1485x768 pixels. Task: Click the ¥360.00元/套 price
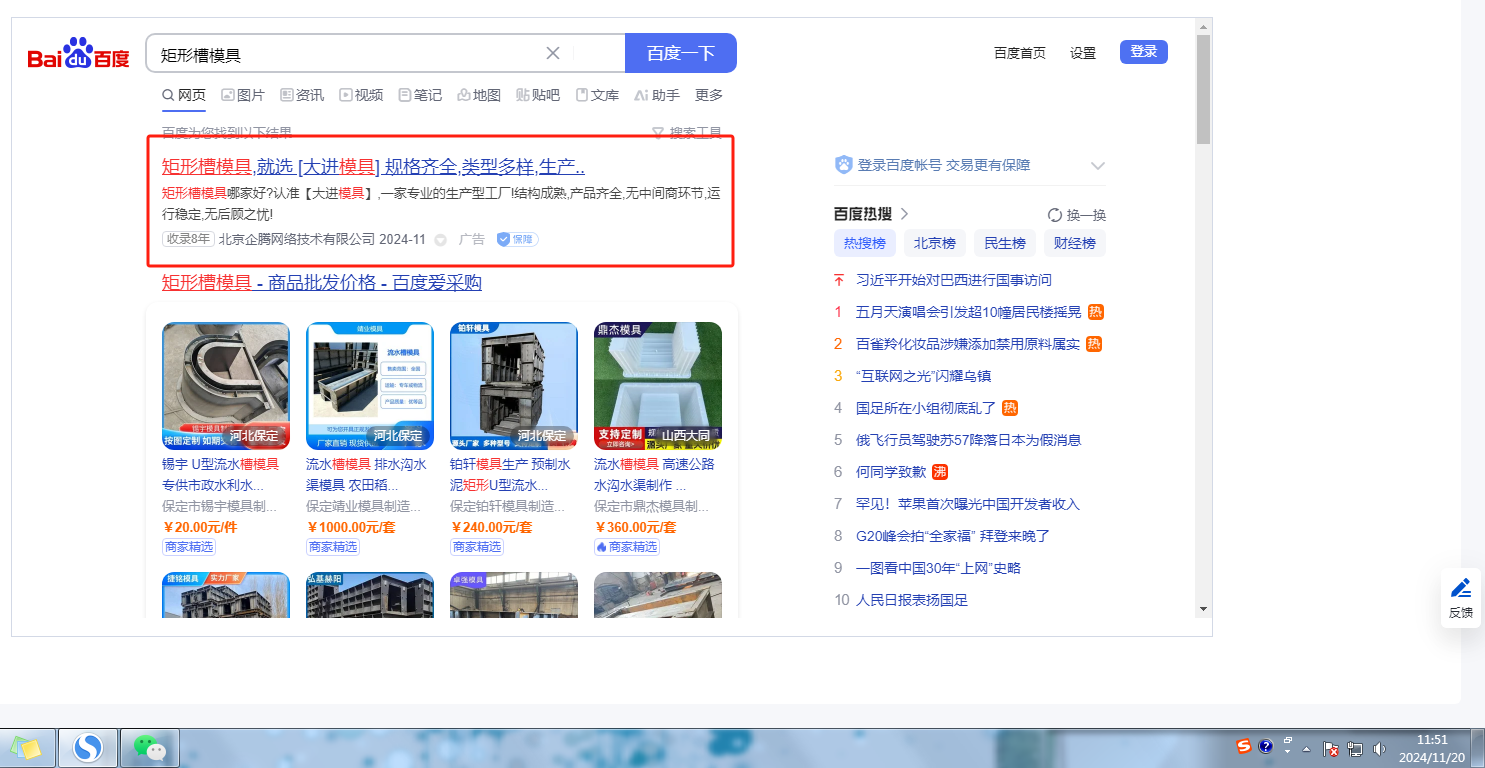[635, 527]
